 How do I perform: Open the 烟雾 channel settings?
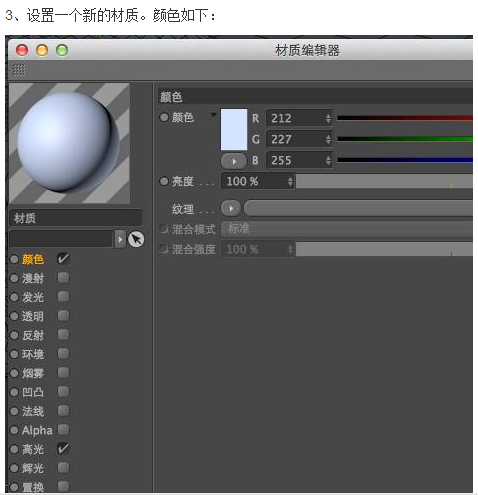(x=33, y=373)
